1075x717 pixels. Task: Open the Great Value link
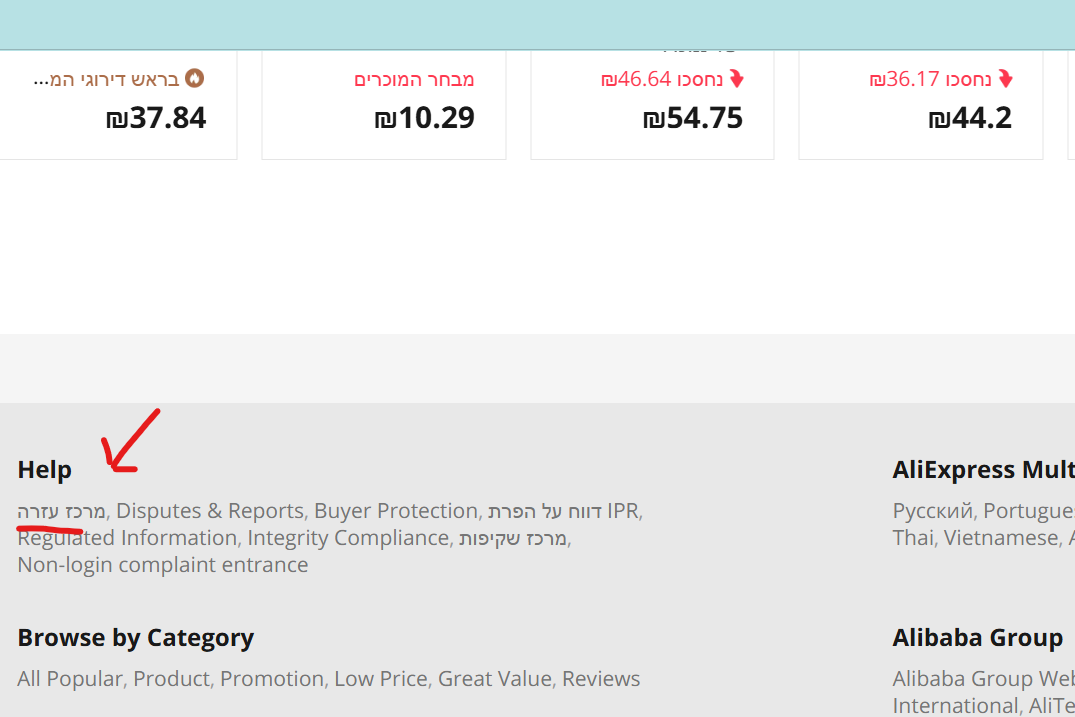click(494, 679)
